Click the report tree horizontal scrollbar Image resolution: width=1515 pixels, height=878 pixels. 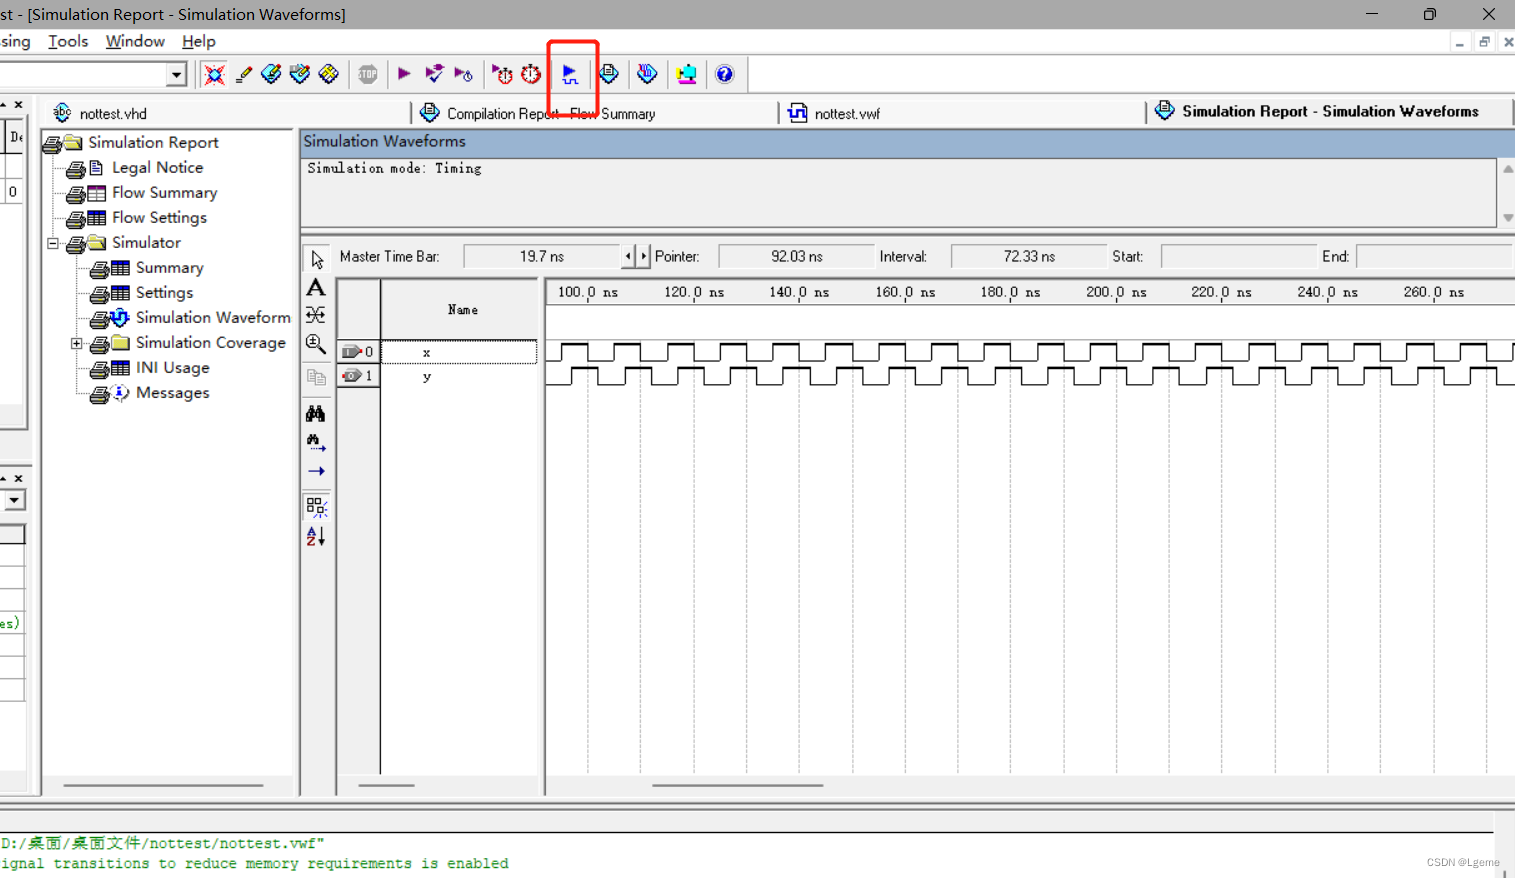pyautogui.click(x=163, y=785)
